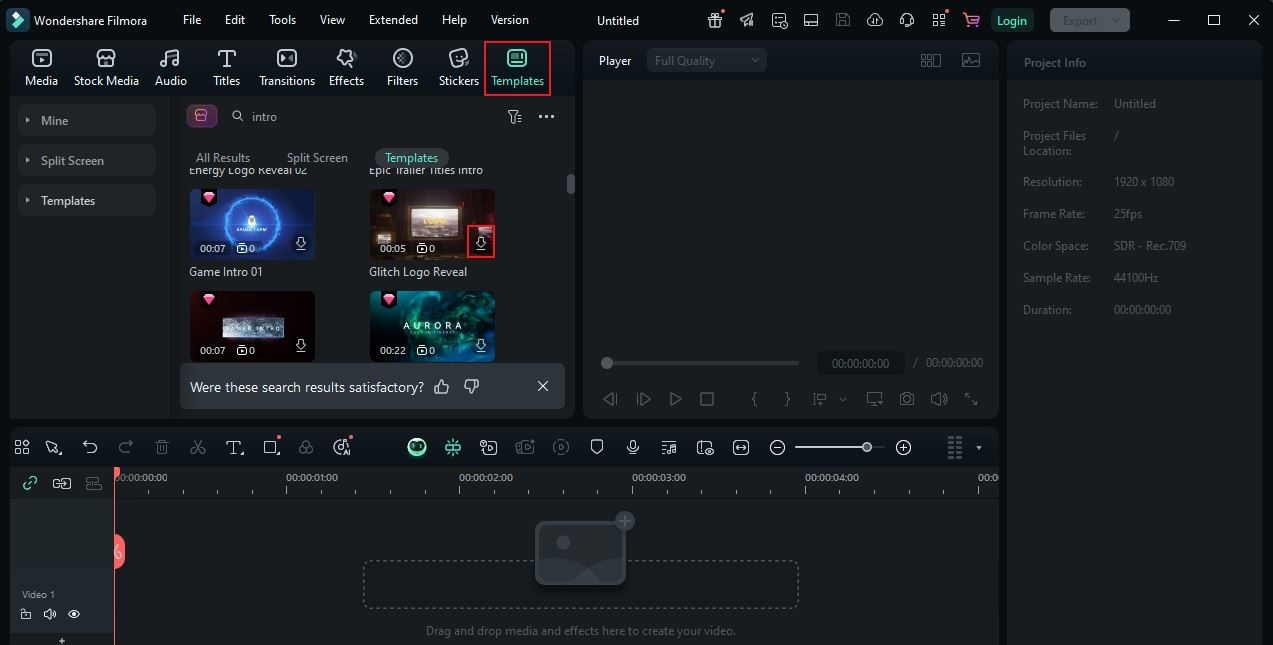The height and width of the screenshot is (645, 1273).
Task: Open the Edit menu
Action: 235,20
